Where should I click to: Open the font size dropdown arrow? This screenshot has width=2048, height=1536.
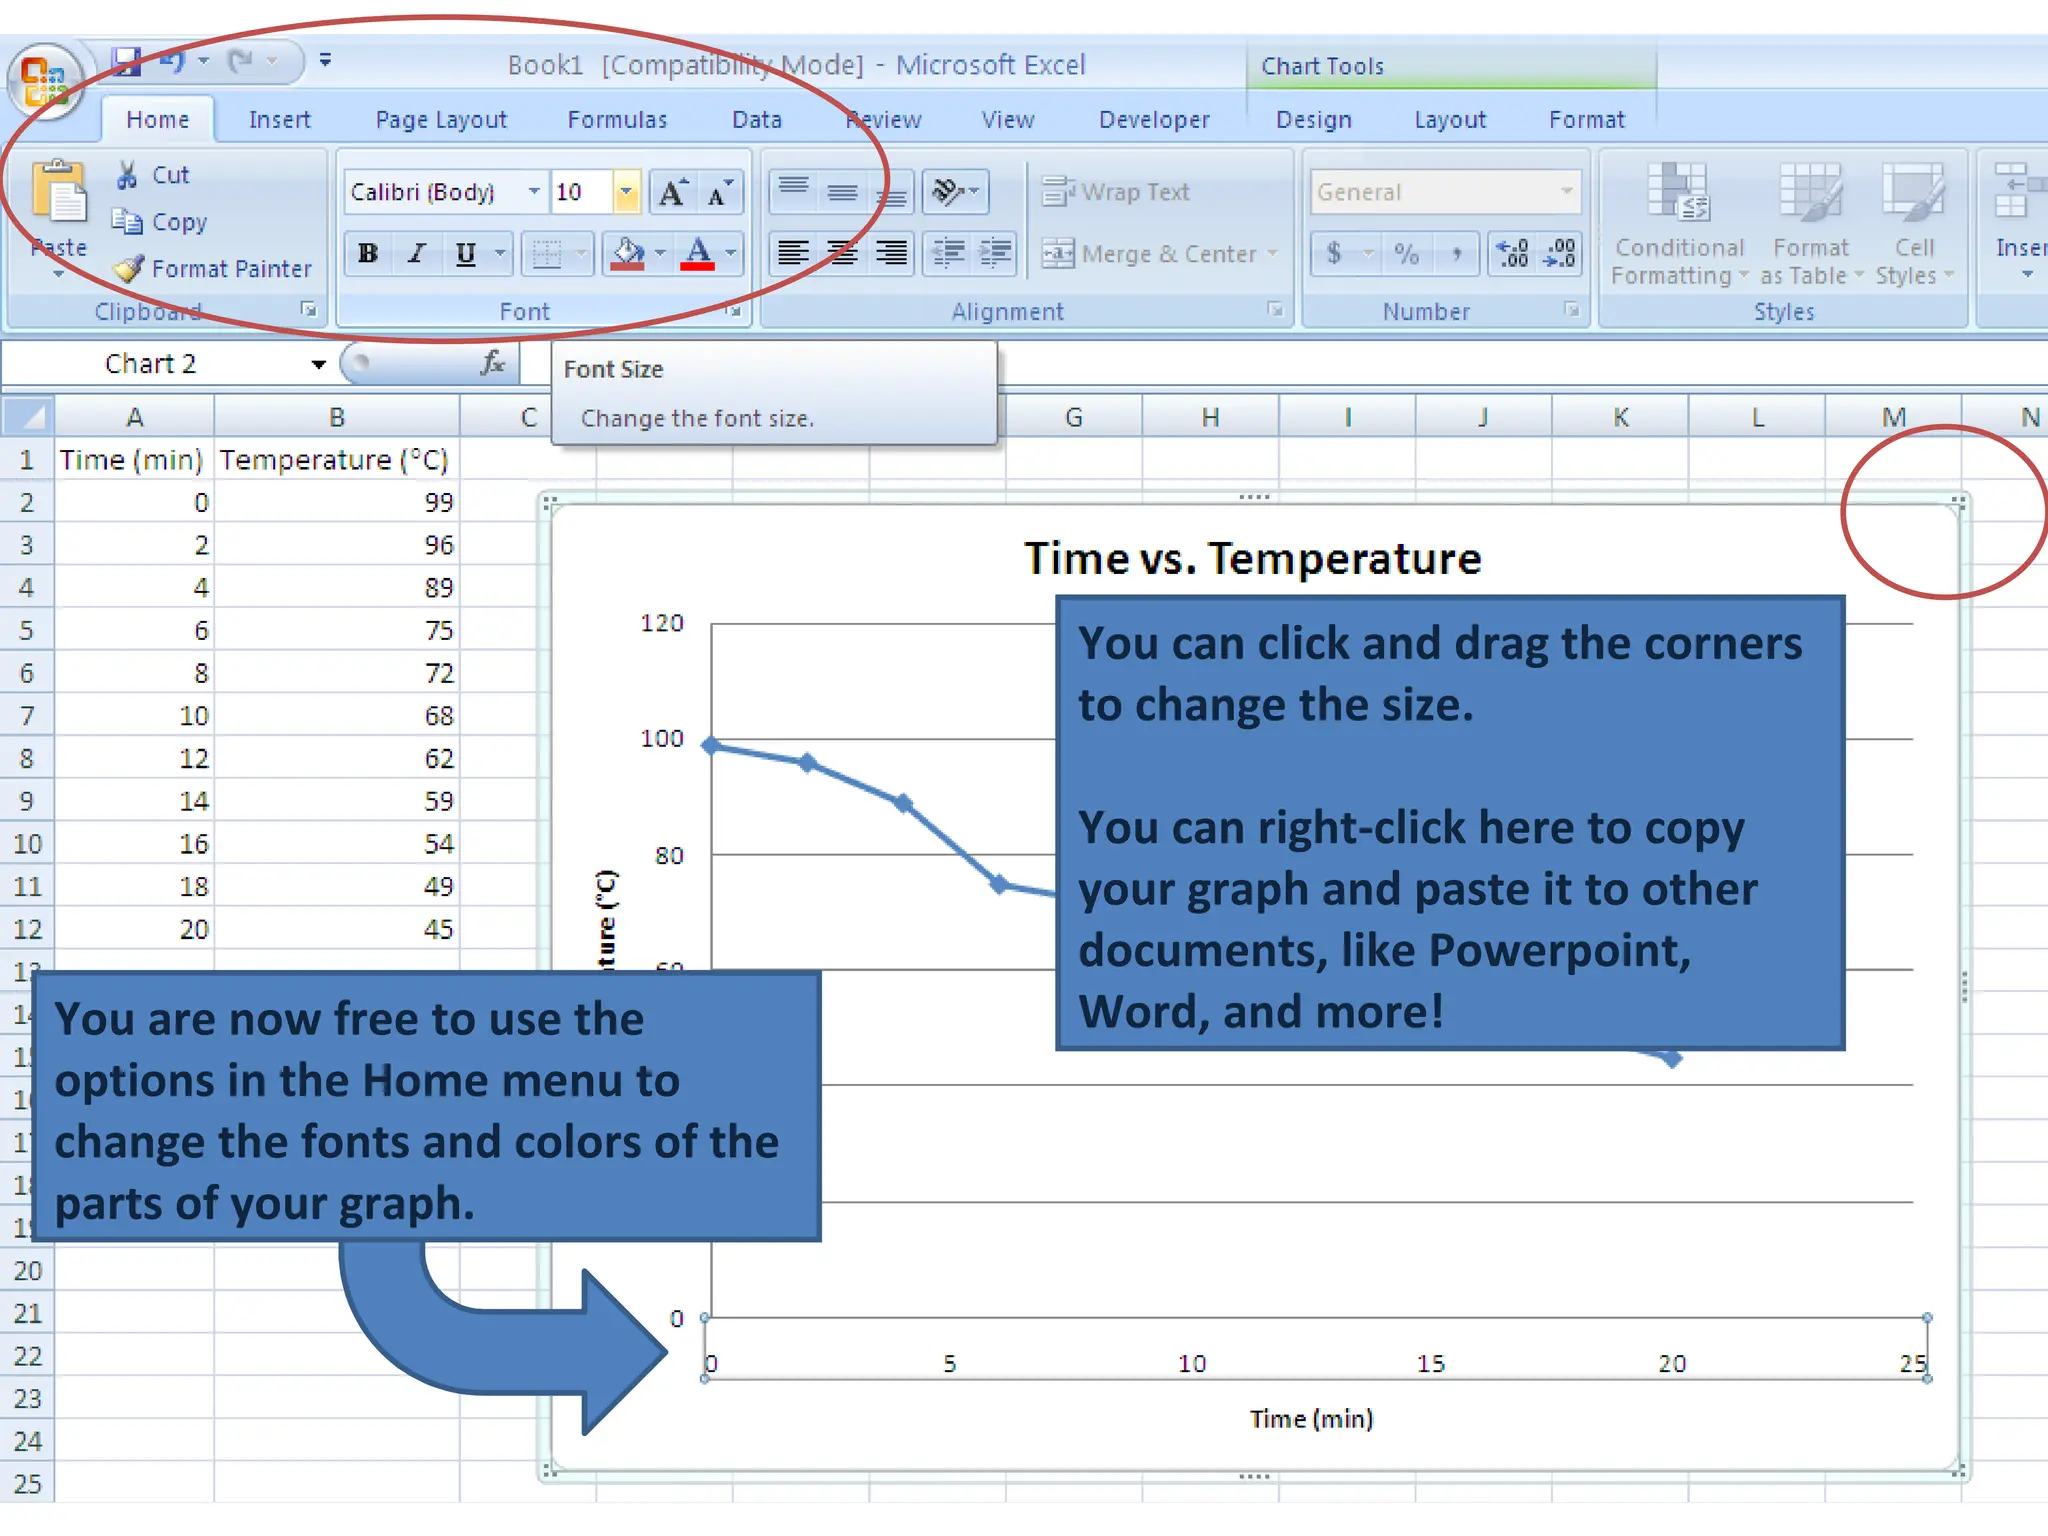[x=626, y=192]
